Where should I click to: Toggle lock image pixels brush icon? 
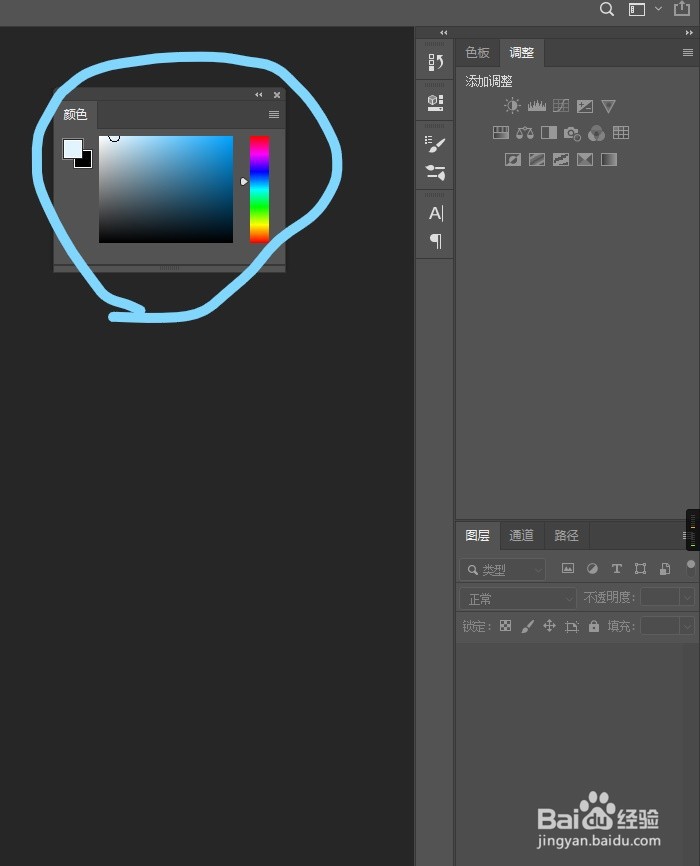point(528,626)
